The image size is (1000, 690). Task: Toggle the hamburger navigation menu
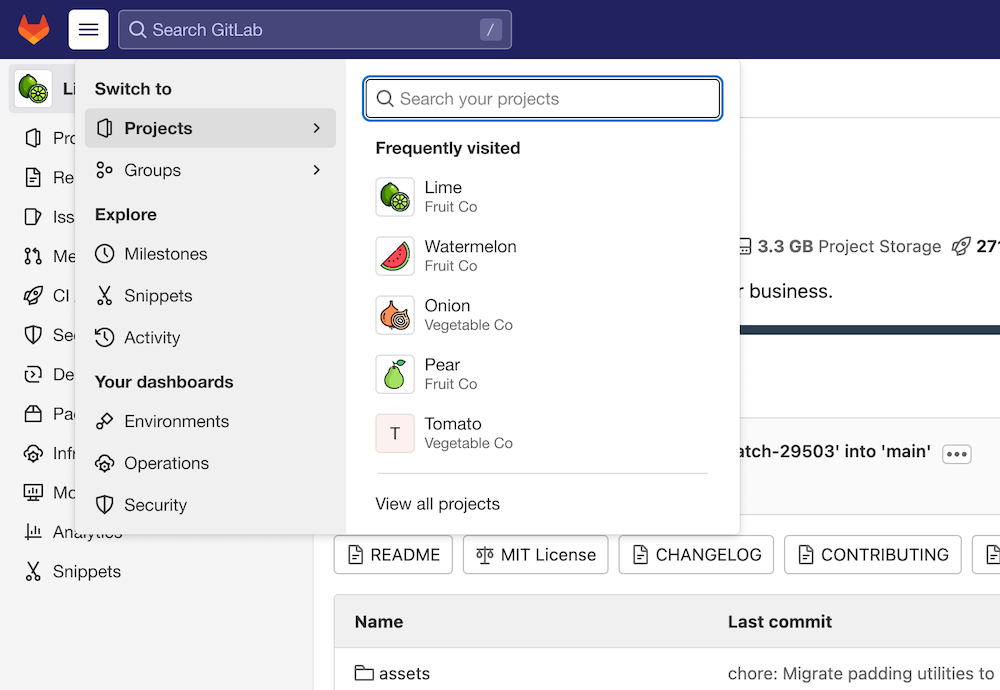coord(88,29)
